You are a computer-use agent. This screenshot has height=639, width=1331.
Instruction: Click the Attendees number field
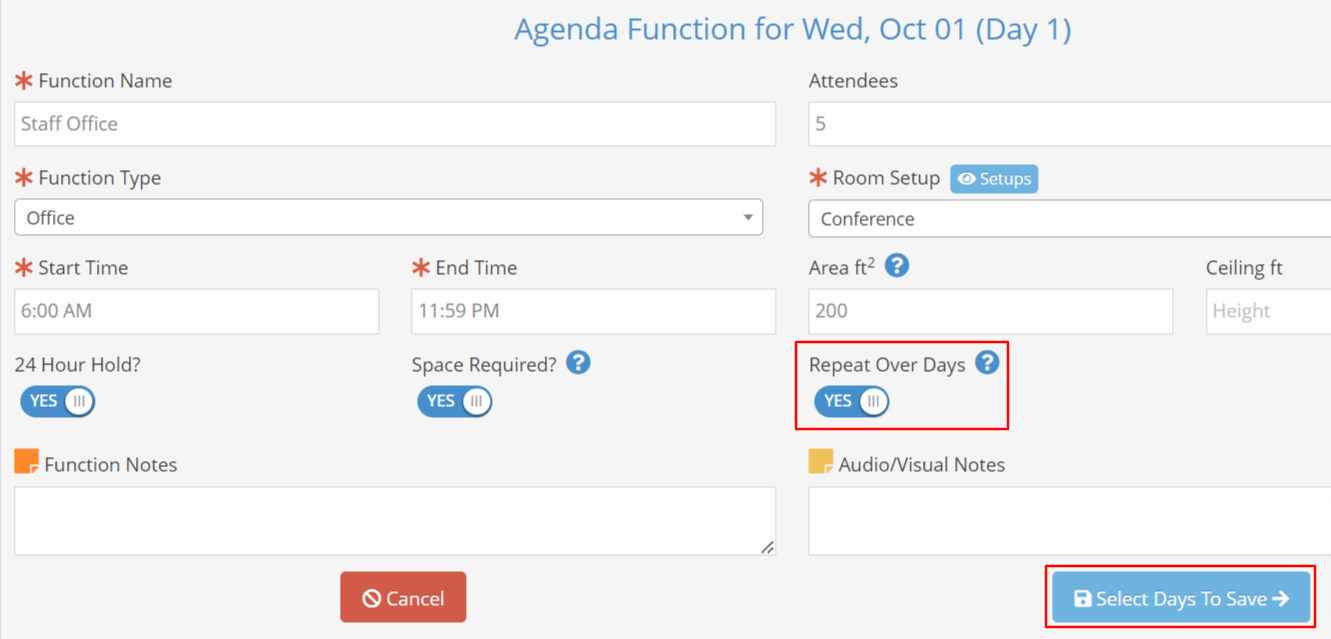(1070, 124)
